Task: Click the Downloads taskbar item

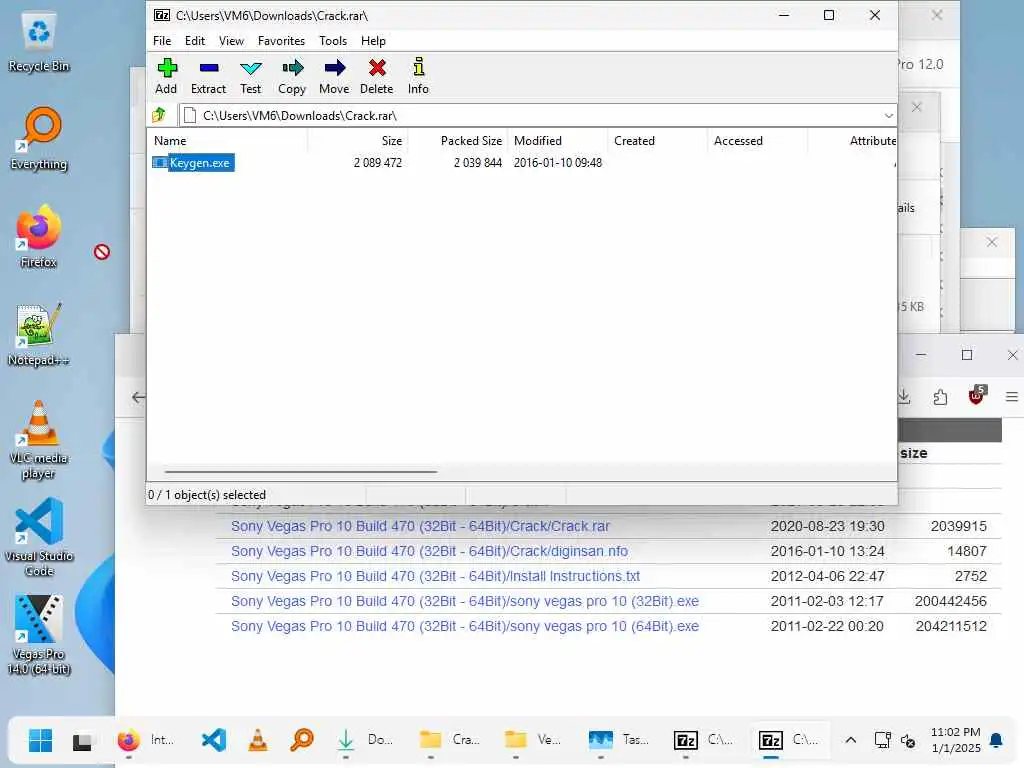Action: (366, 740)
